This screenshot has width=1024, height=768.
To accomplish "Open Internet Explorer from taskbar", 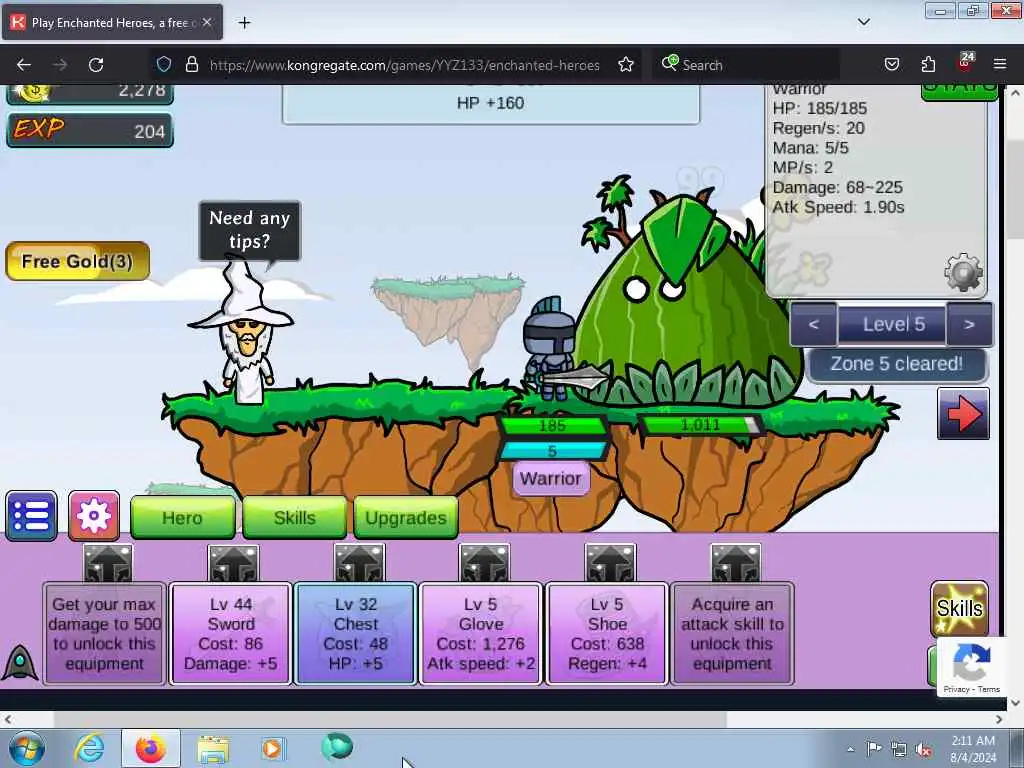I will click(89, 748).
